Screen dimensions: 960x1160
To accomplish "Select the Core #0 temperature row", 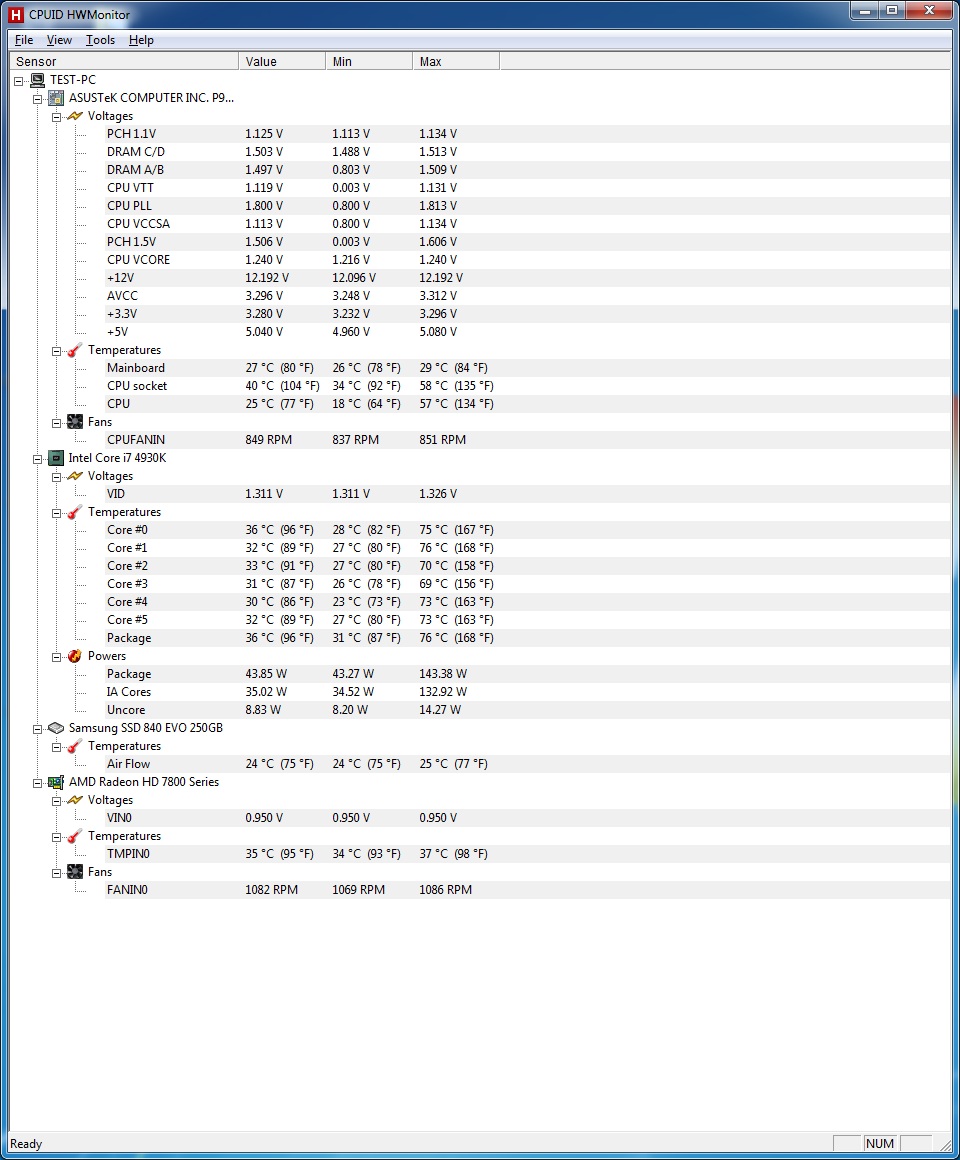I will (x=527, y=530).
